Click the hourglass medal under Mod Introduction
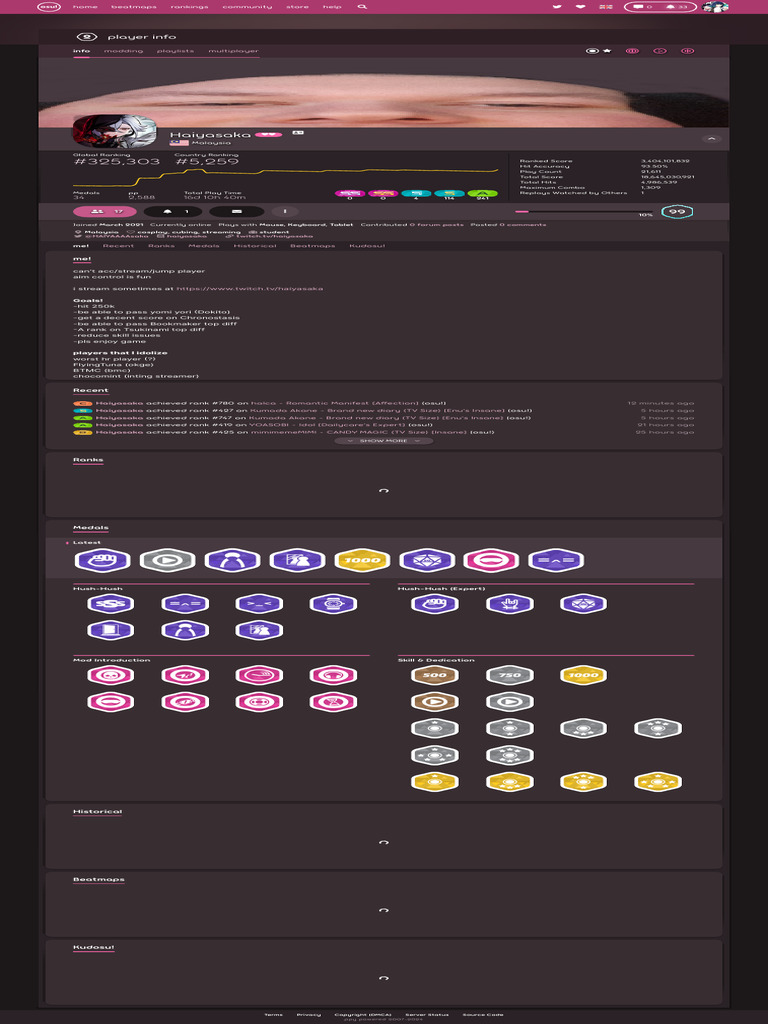Viewport: 768px width, 1024px height. 333,702
